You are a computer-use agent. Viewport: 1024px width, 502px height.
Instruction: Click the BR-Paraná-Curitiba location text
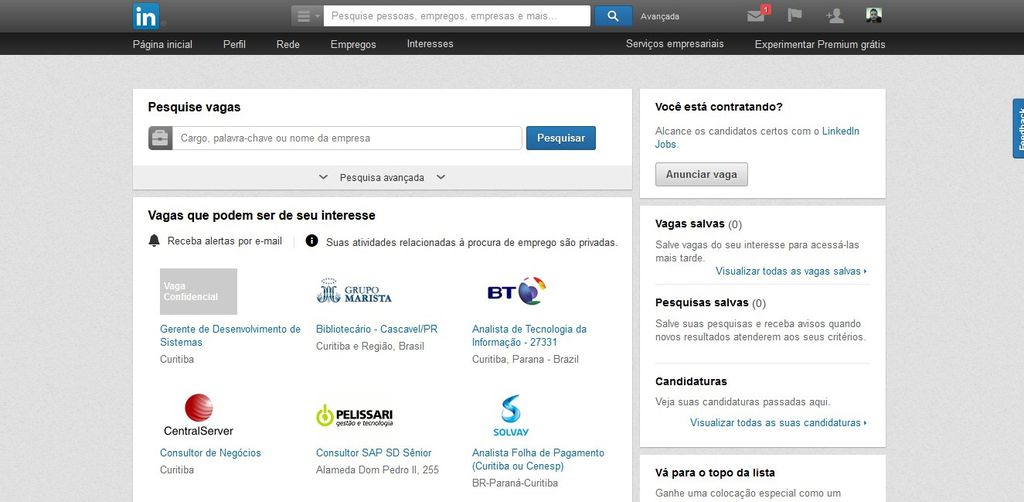pos(515,483)
